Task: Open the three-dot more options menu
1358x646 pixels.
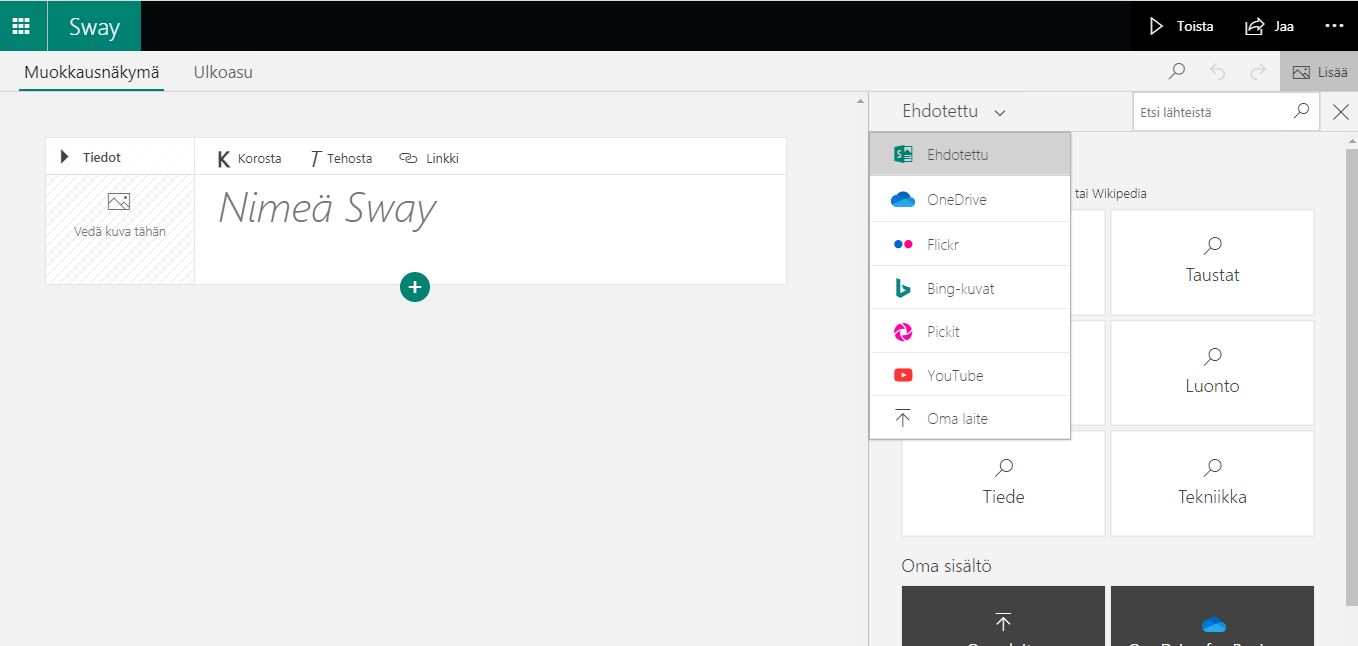Action: [x=1334, y=26]
